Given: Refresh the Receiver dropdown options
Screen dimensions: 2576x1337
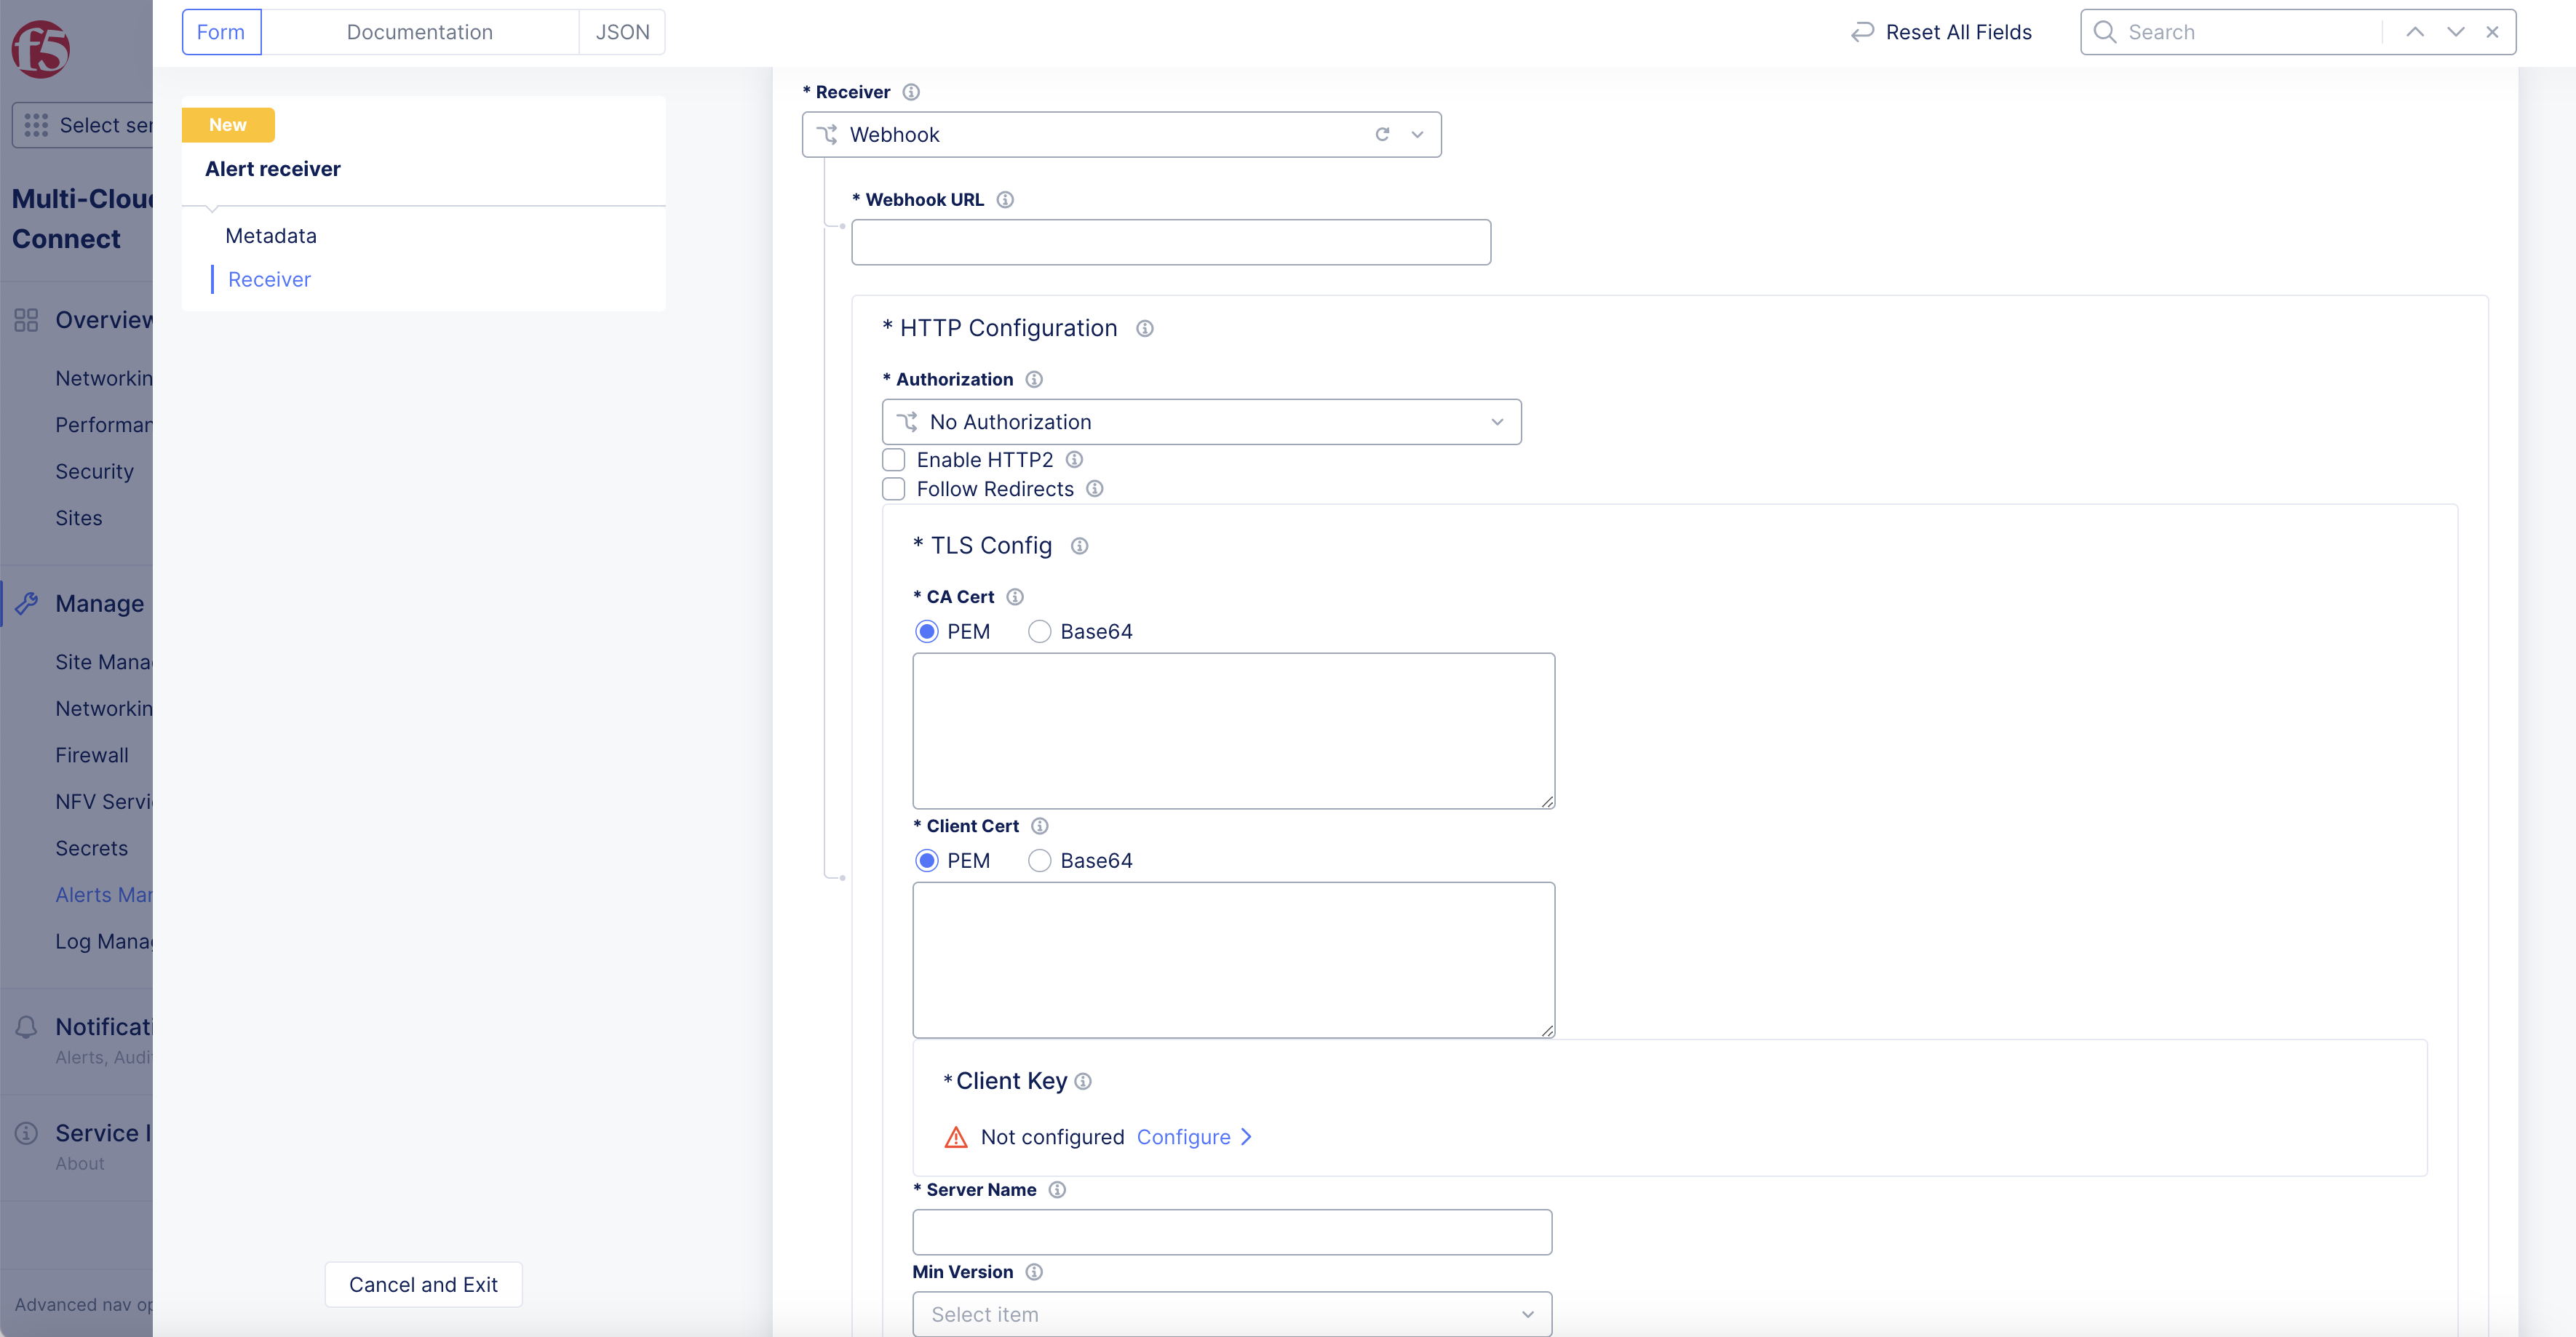Looking at the screenshot, I should click(1382, 134).
